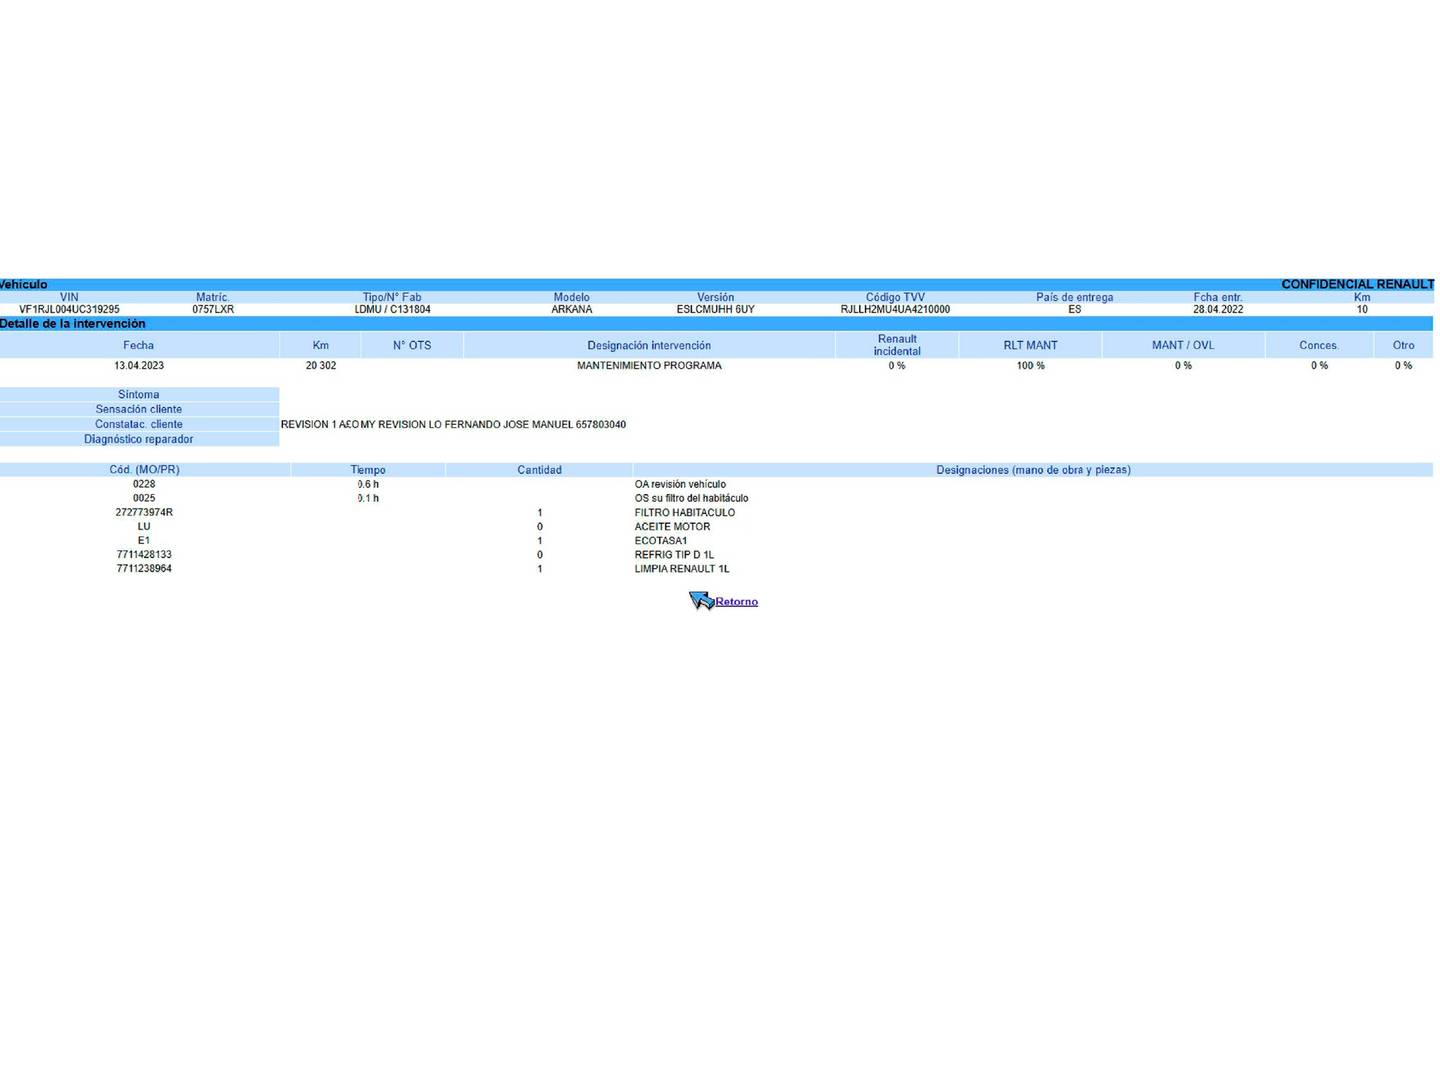1440x1080 pixels.
Task: Click the vehicle Km value 10
Action: click(1362, 310)
